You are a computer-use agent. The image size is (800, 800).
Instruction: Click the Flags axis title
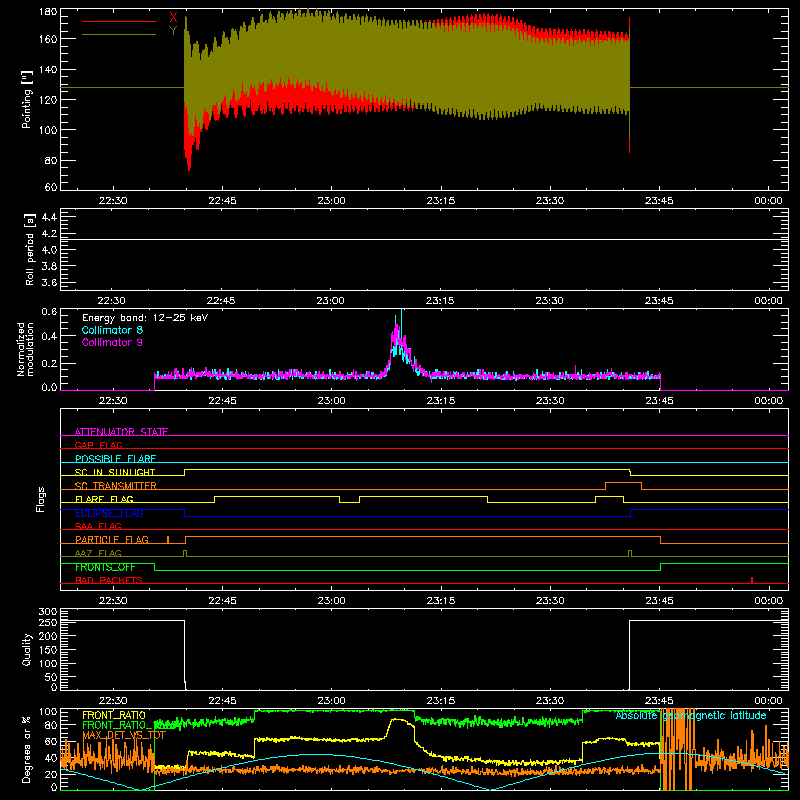40,499
